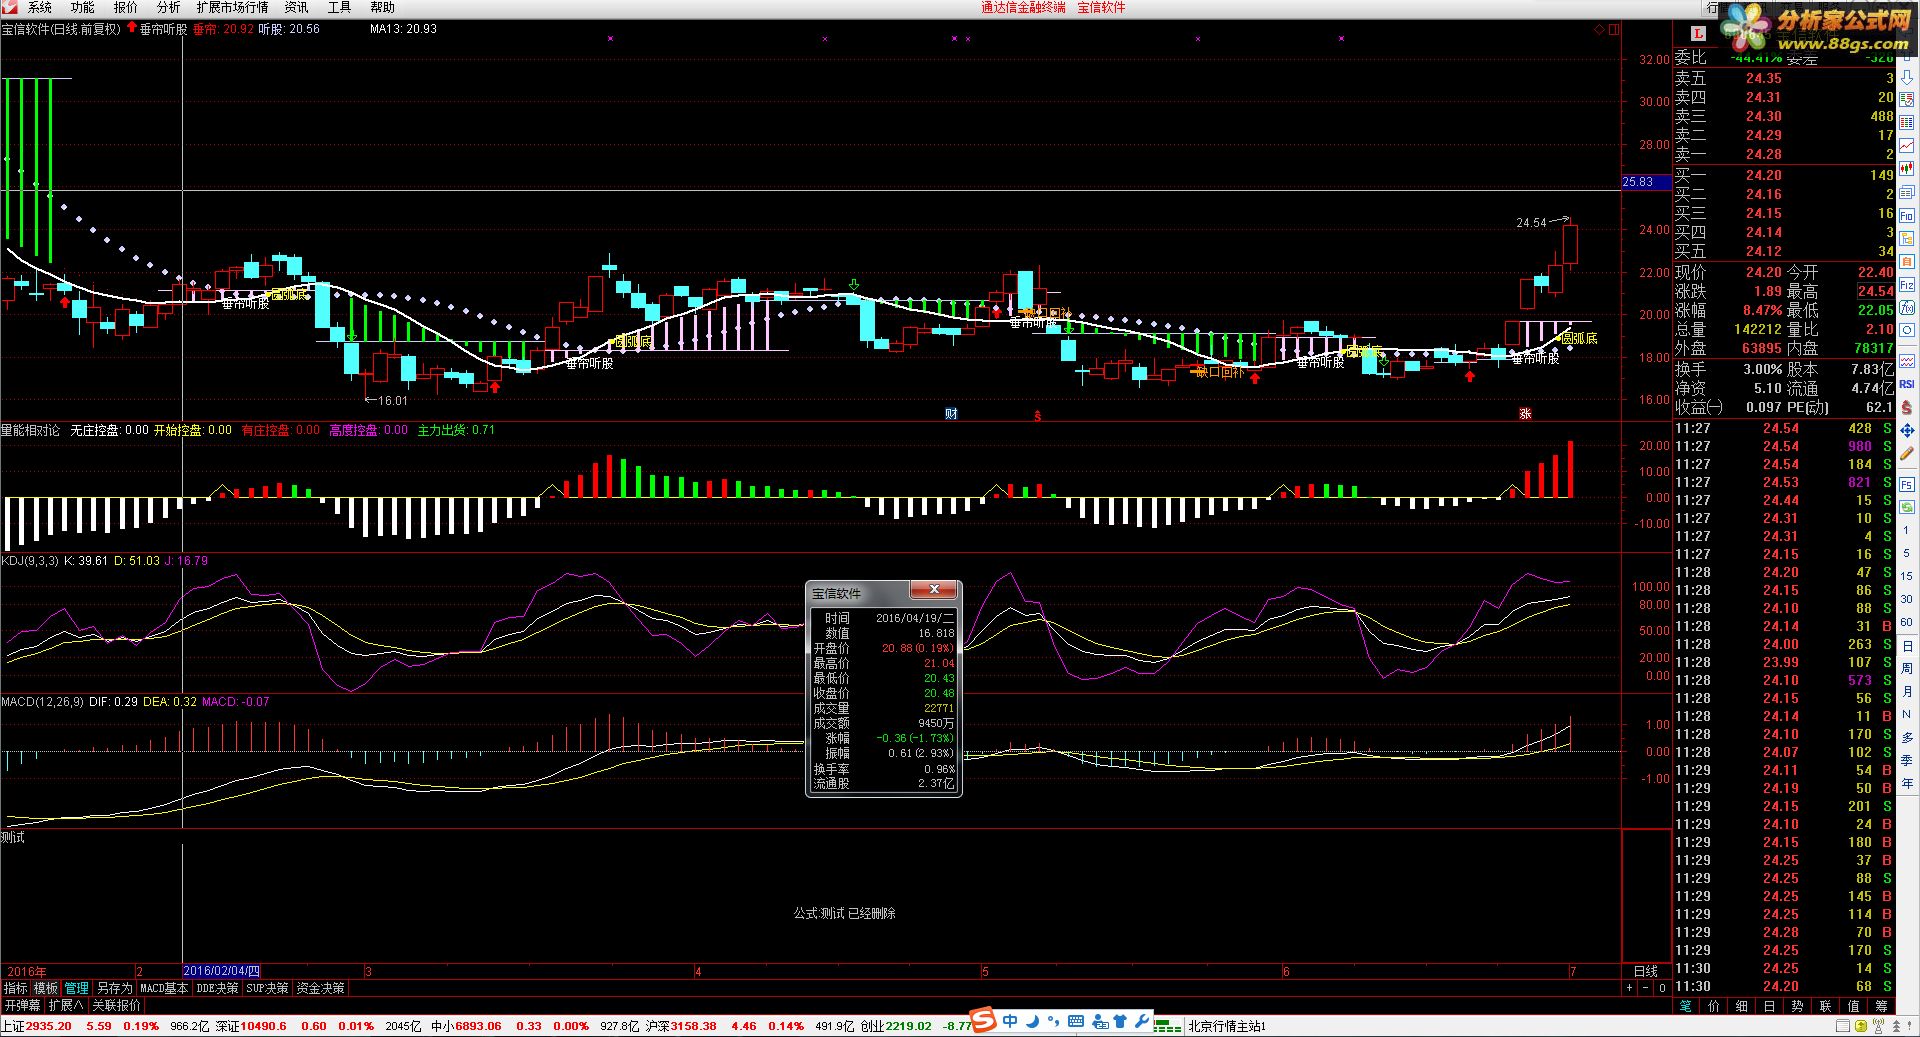Click the 开弹幕 button

[22, 1005]
